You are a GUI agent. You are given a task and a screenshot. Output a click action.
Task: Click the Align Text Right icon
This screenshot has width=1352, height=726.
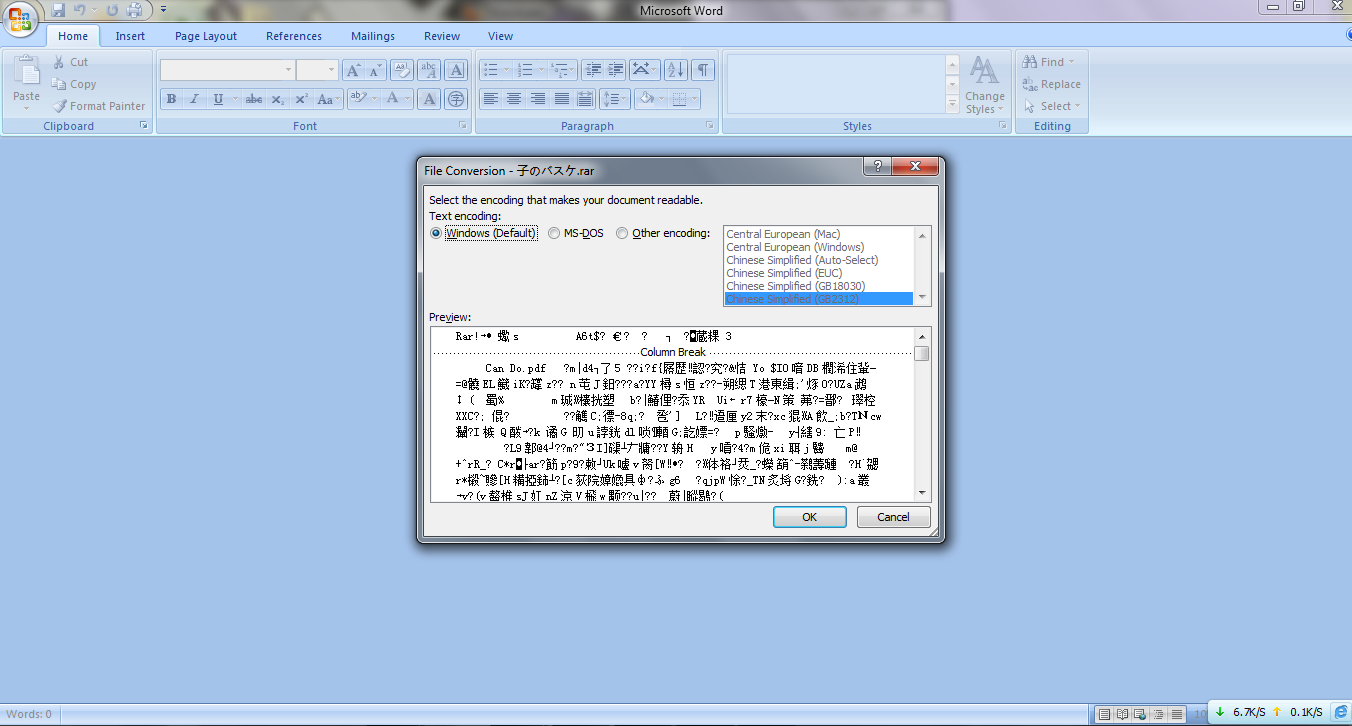538,99
